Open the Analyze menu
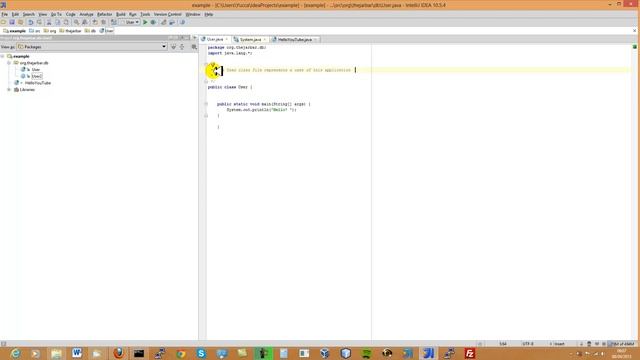The height and width of the screenshot is (360, 640). (86, 14)
